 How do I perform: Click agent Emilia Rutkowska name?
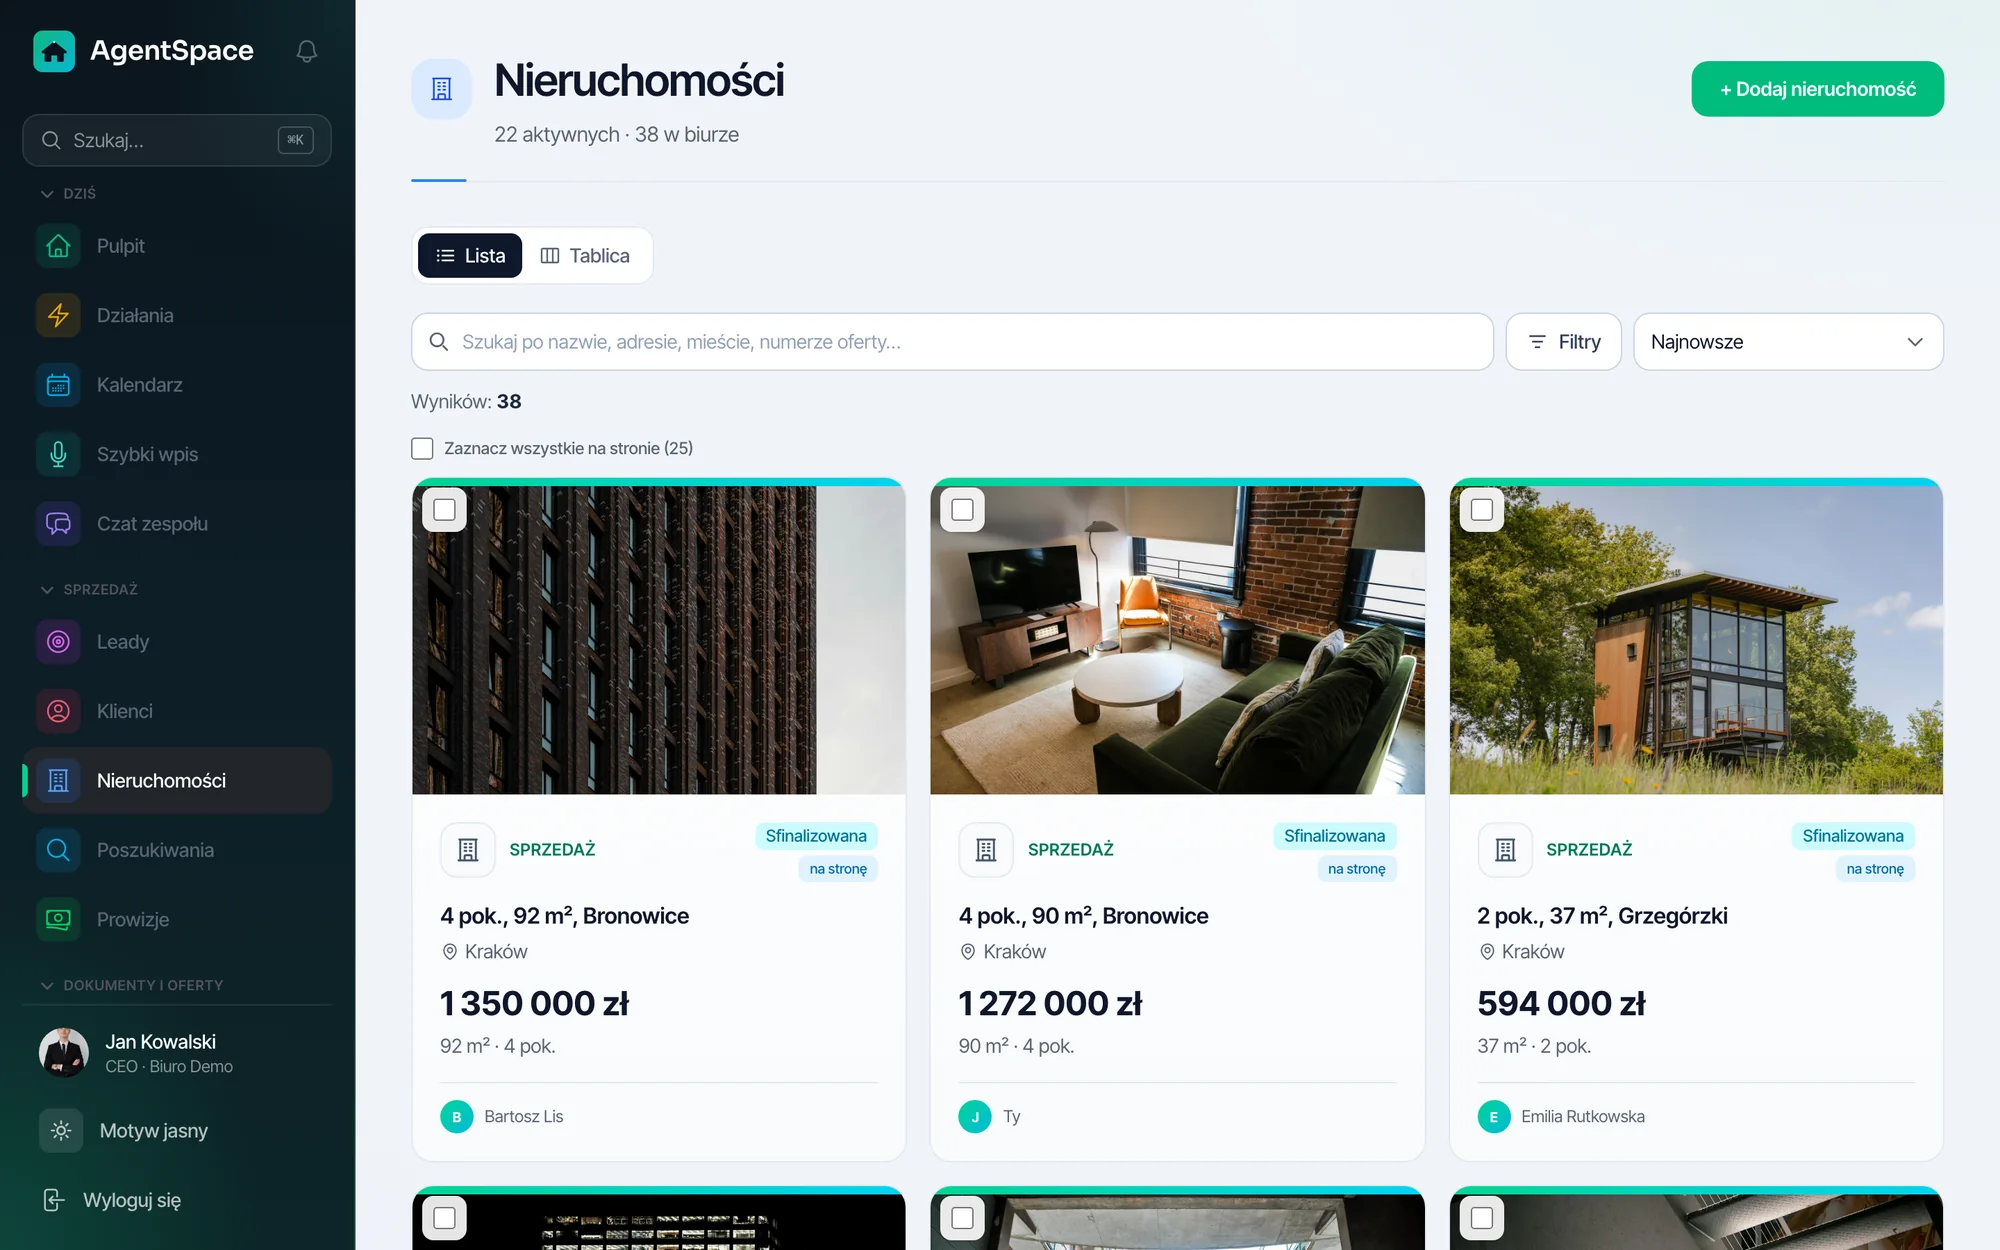point(1582,1116)
